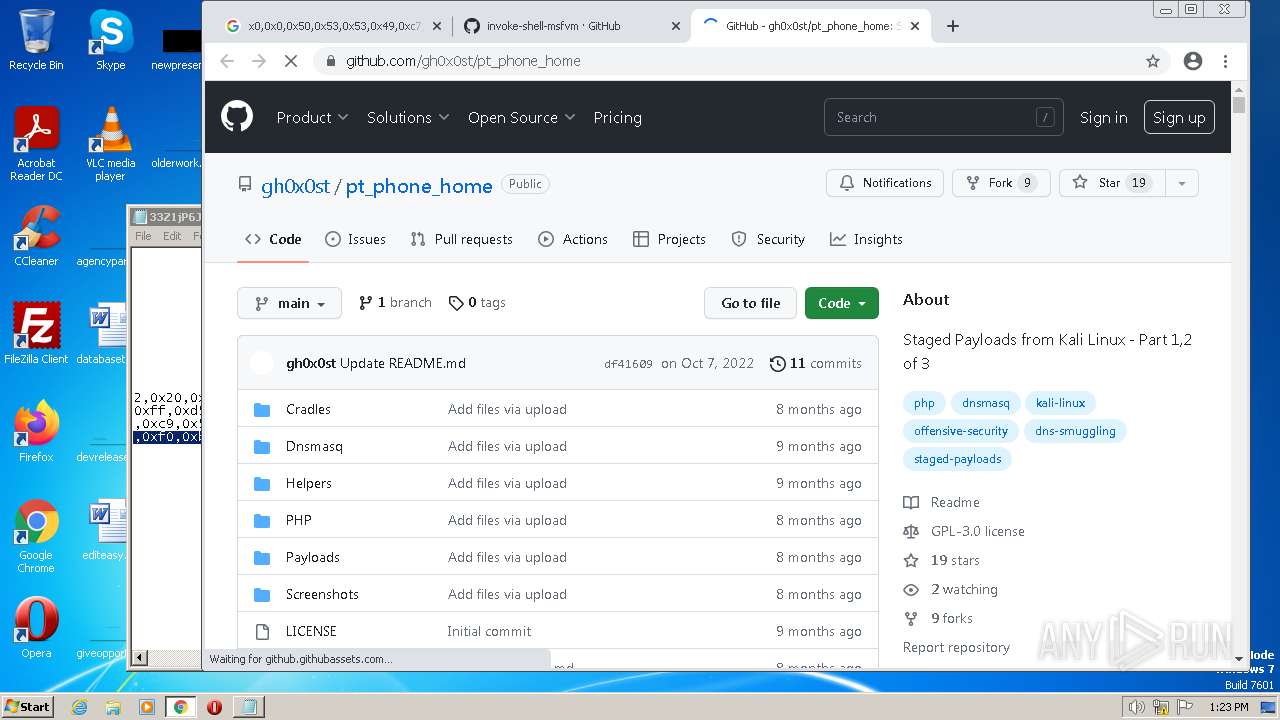Screen dimensions: 1280x720
Task: Switch to the Code tab
Action: 273,239
